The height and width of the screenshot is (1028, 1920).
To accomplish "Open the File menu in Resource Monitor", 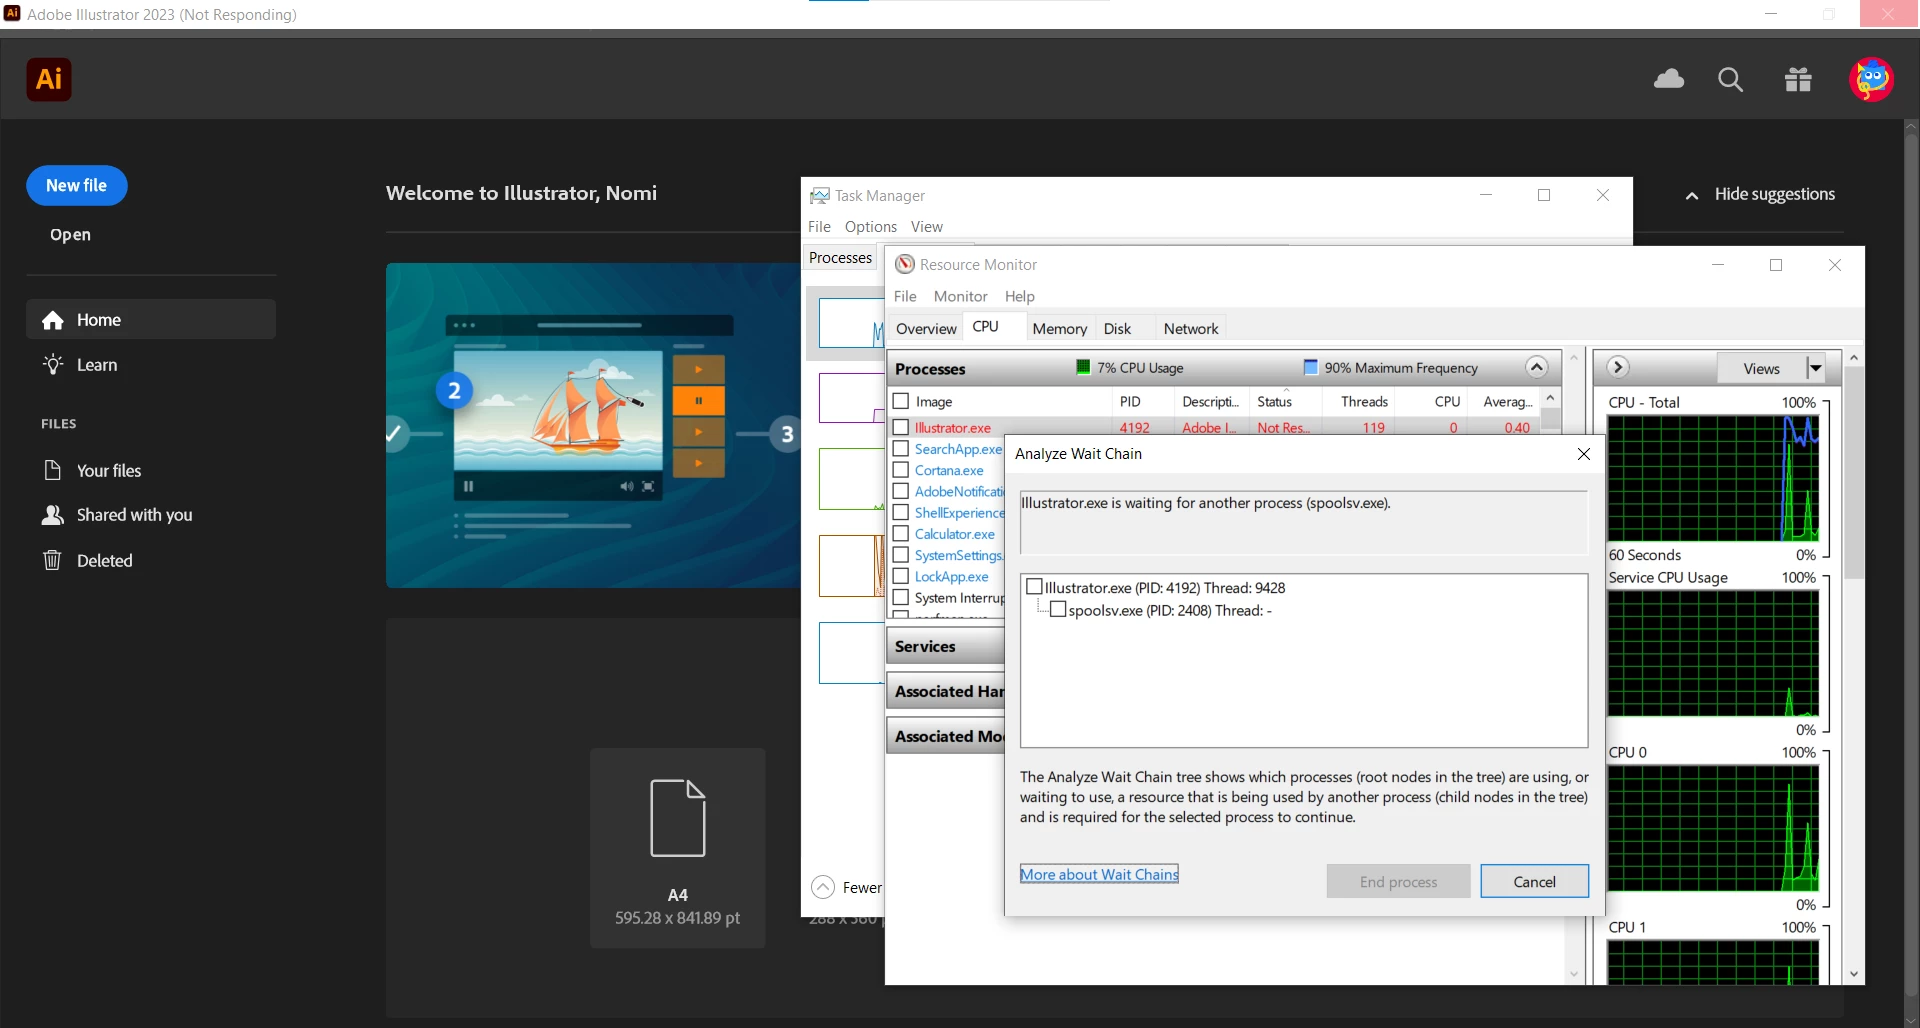I will point(905,296).
